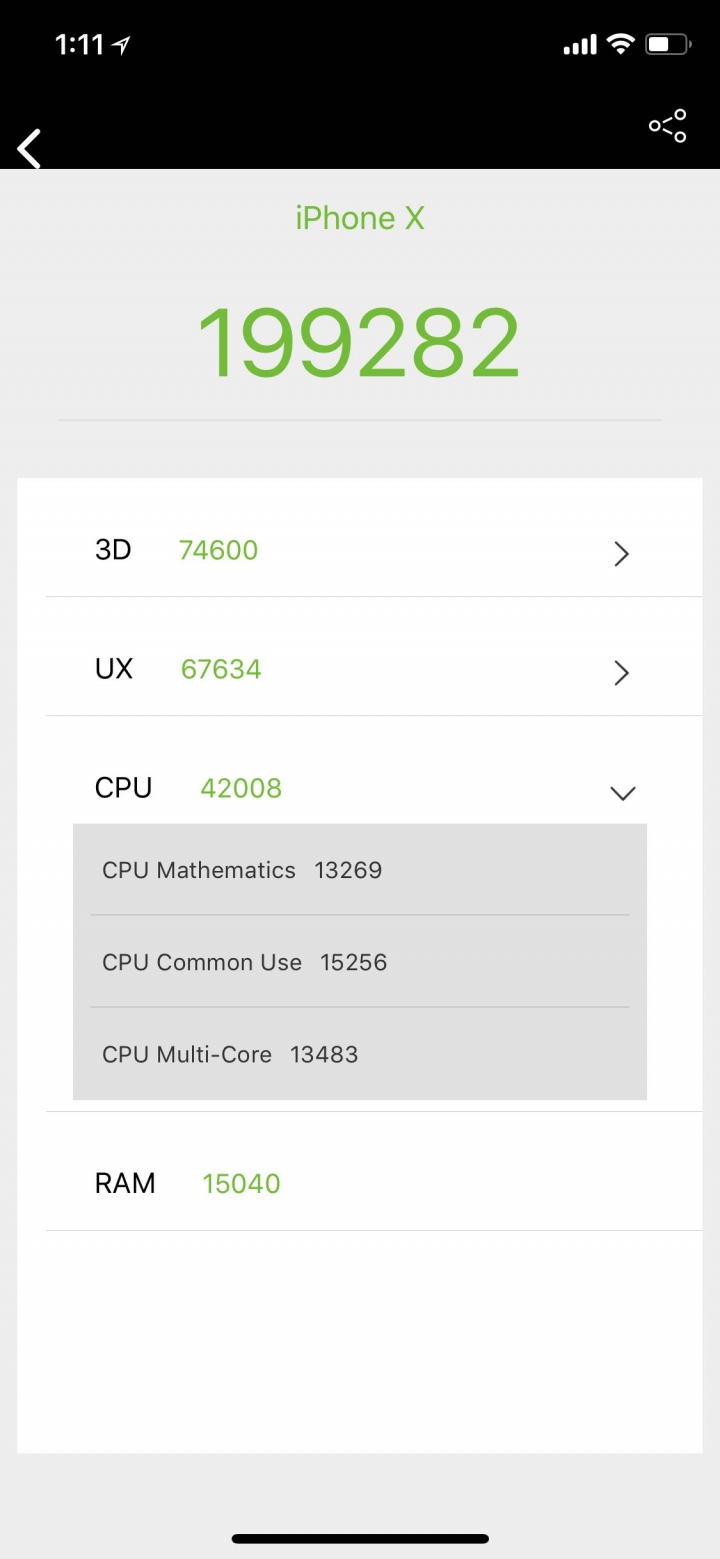The width and height of the screenshot is (720, 1559).
Task: Tap the Wi-Fi status icon
Action: point(621,45)
